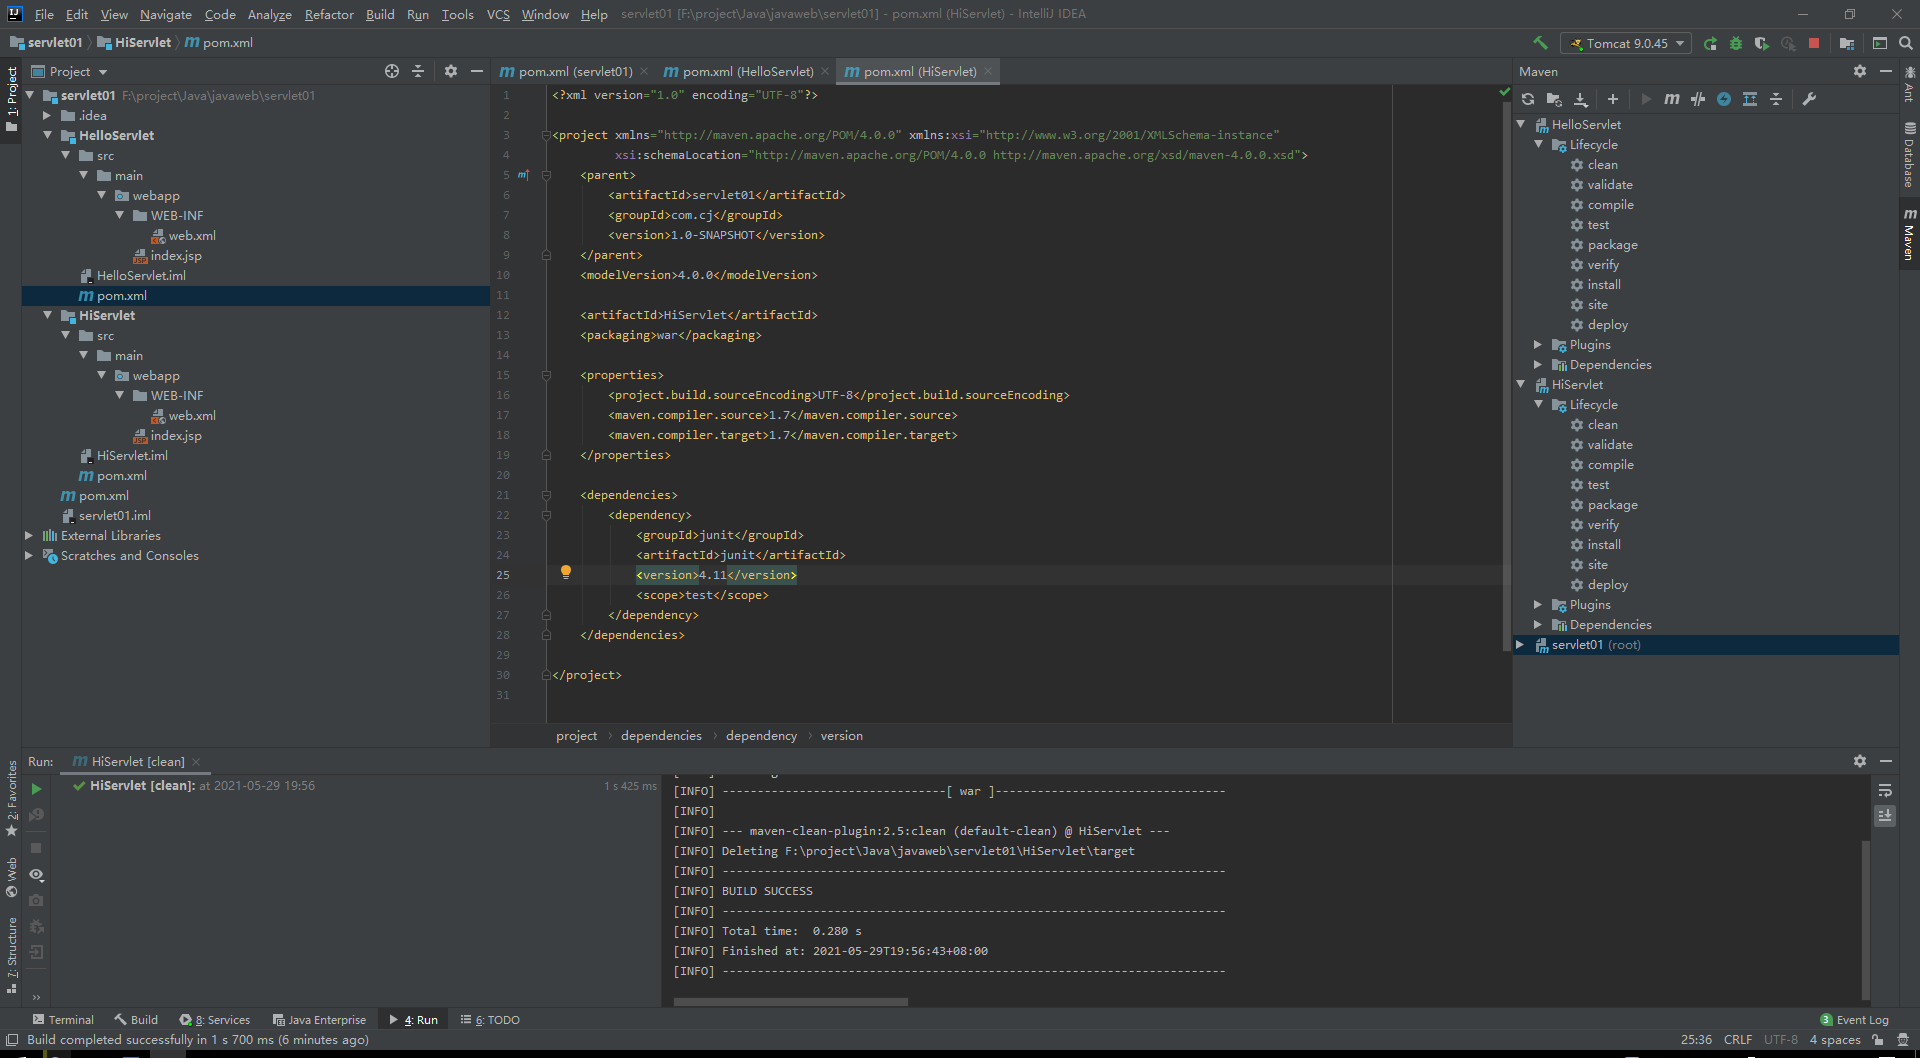The height and width of the screenshot is (1058, 1920).
Task: Open the Project Structure icon
Action: pyautogui.click(x=1846, y=43)
